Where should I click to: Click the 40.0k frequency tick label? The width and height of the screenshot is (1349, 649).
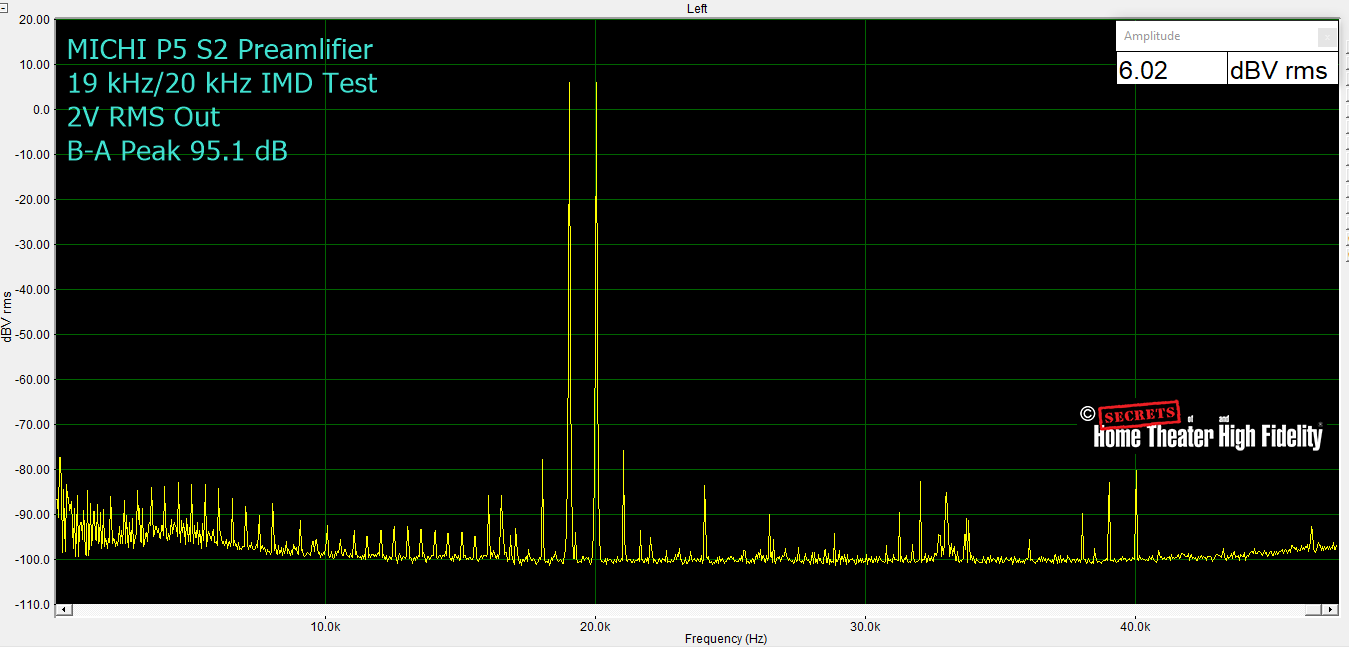coord(1135,627)
